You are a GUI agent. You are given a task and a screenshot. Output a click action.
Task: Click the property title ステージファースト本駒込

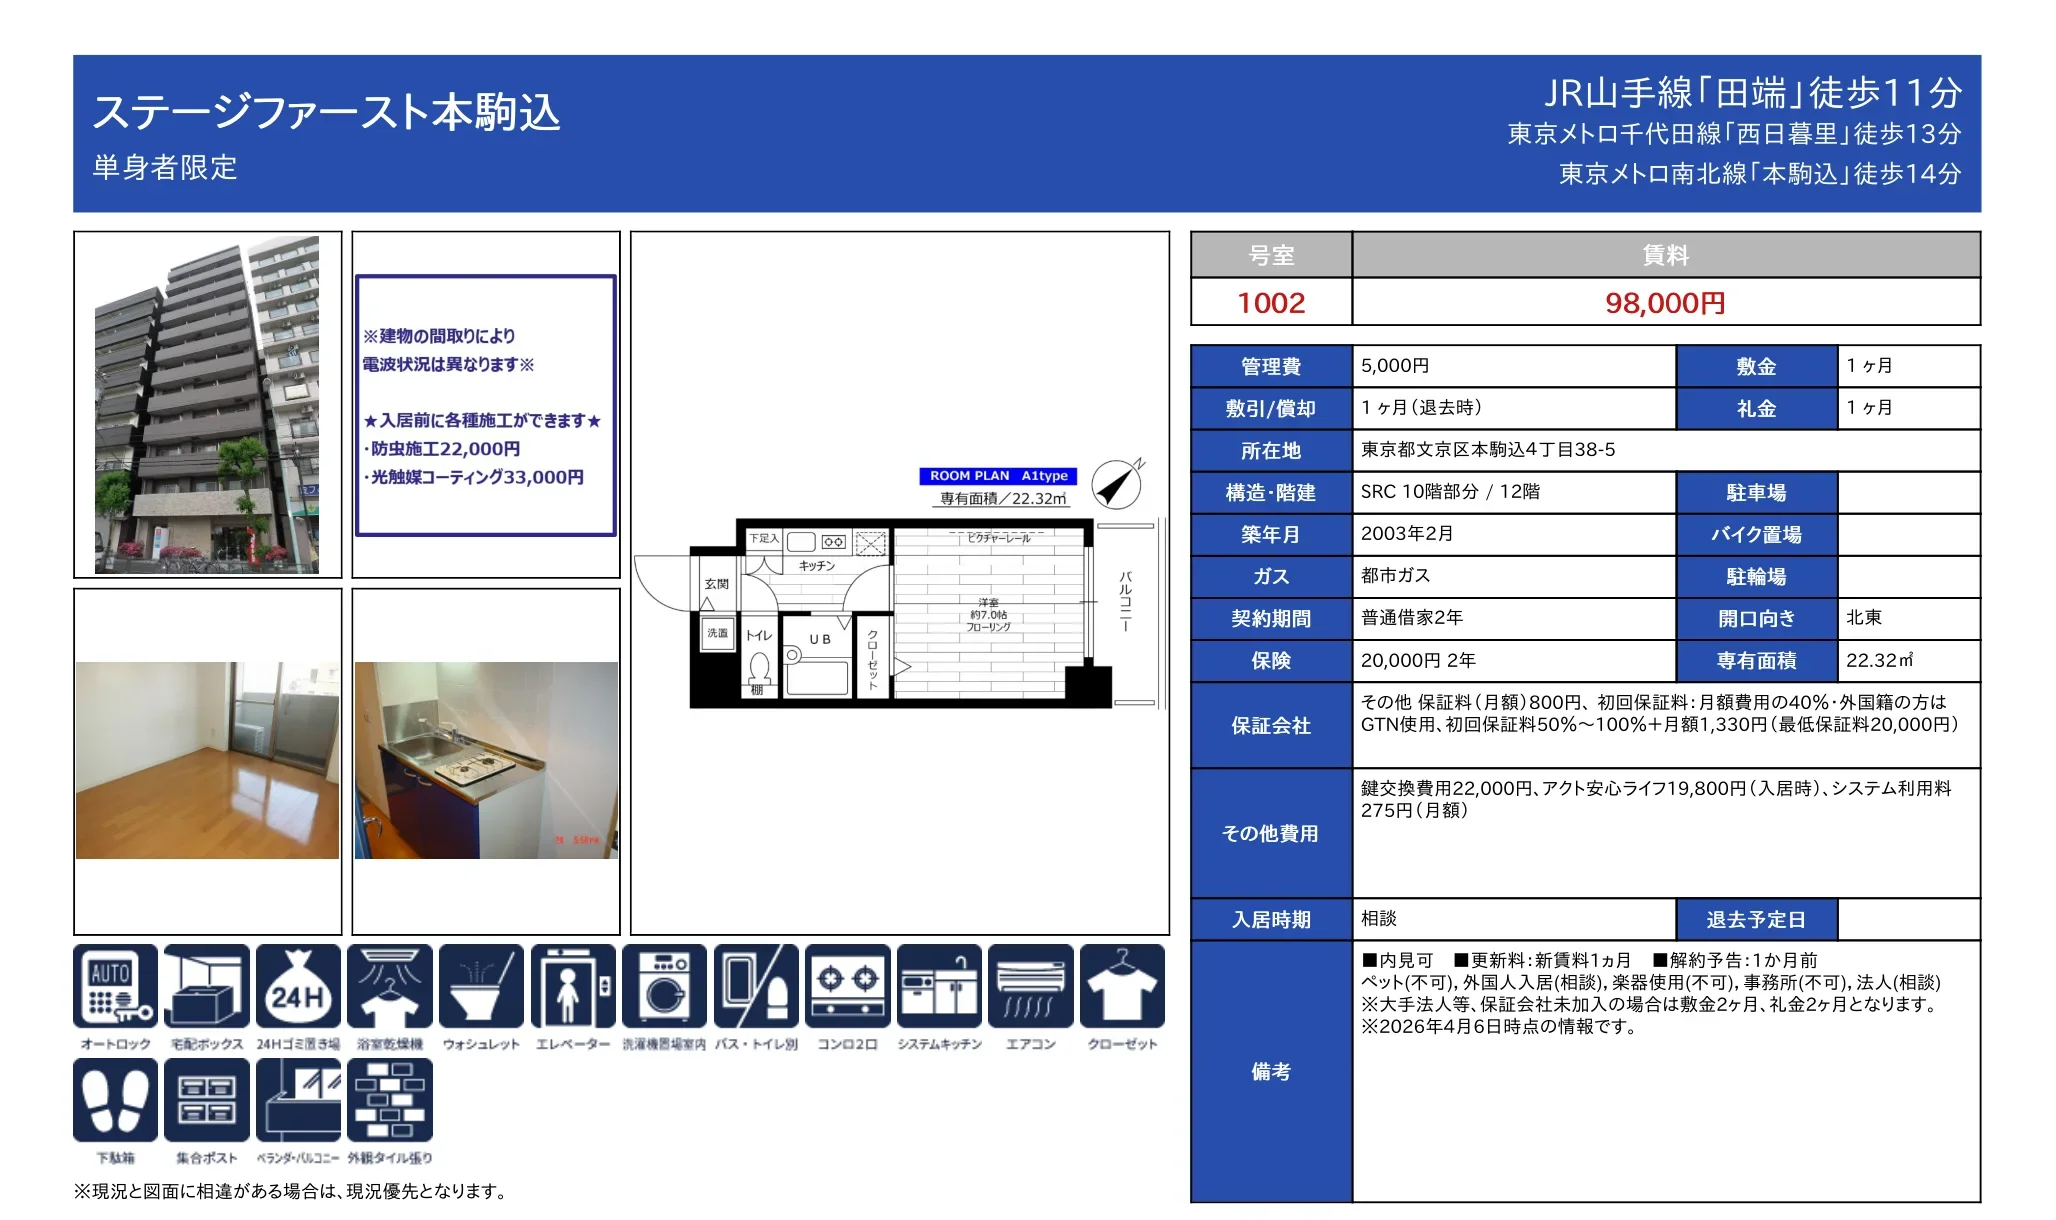click(326, 112)
